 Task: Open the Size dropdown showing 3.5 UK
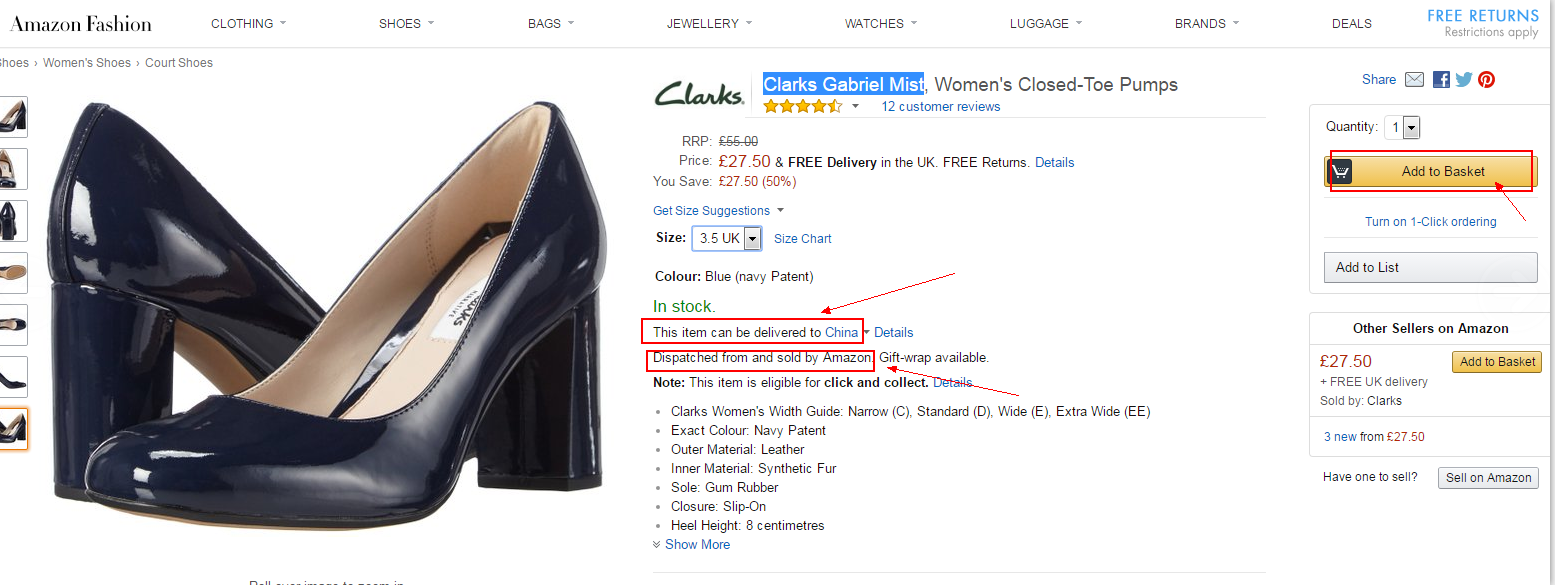pos(726,238)
